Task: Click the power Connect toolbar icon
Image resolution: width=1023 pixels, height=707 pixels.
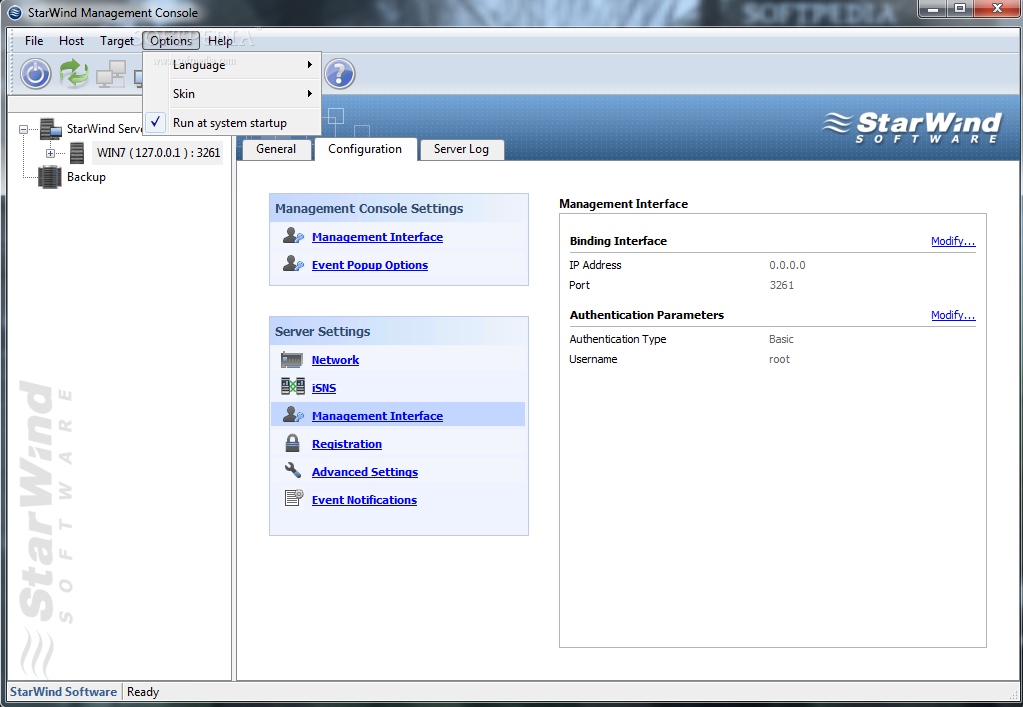Action: pyautogui.click(x=36, y=74)
